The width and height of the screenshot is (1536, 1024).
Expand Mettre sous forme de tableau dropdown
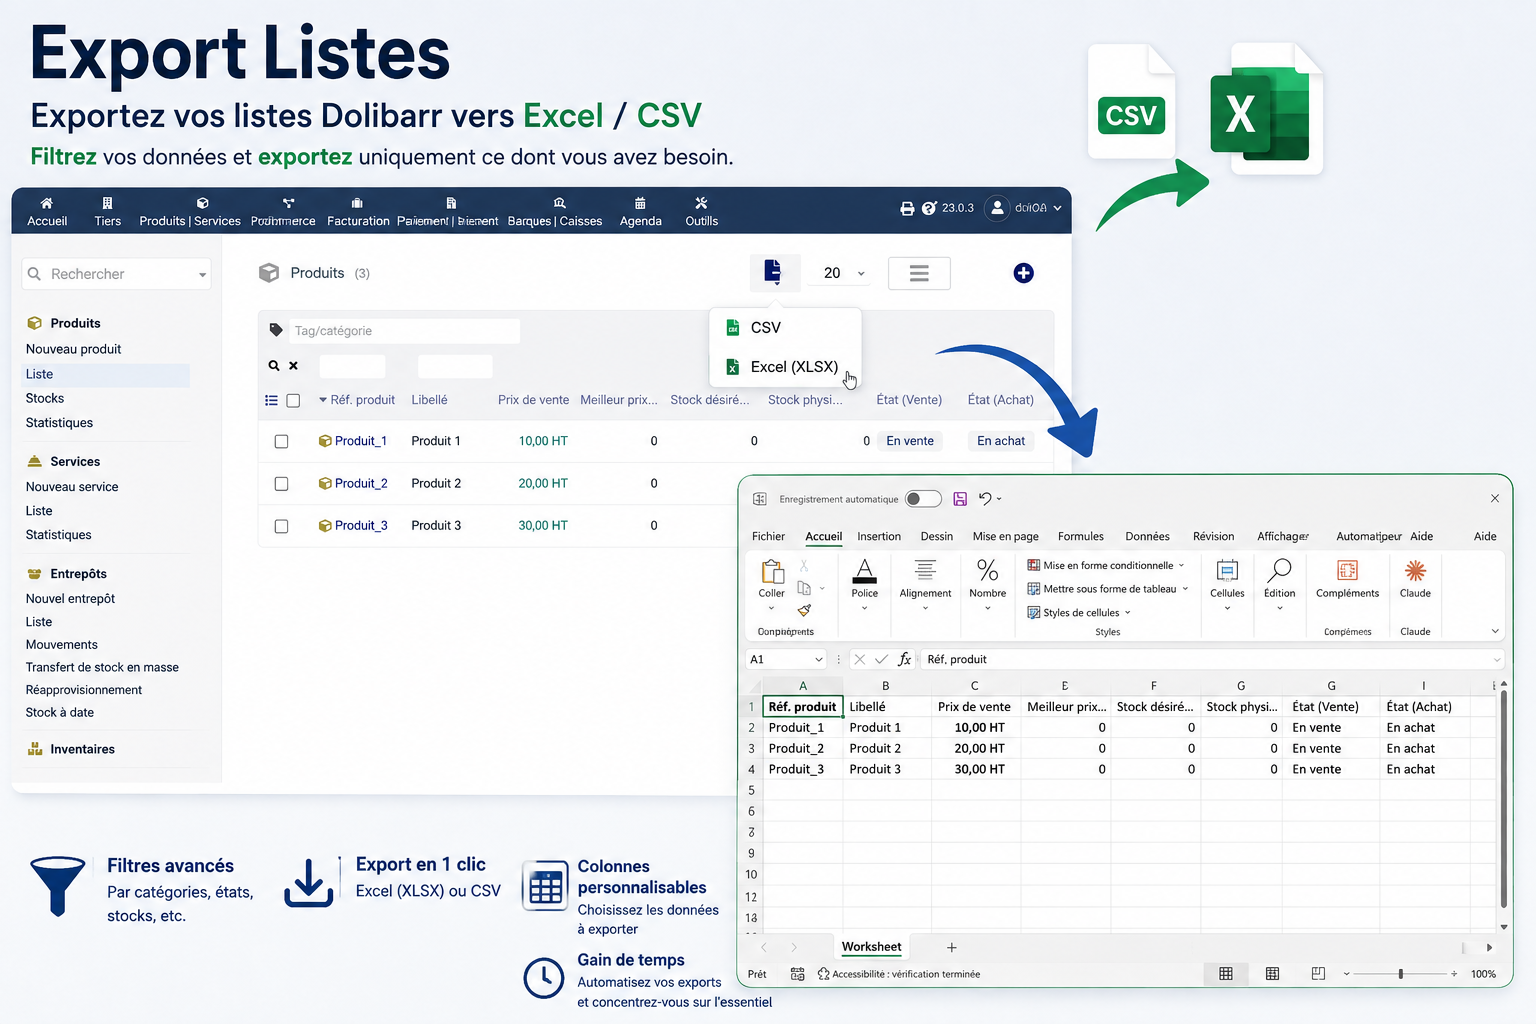pos(1185,589)
